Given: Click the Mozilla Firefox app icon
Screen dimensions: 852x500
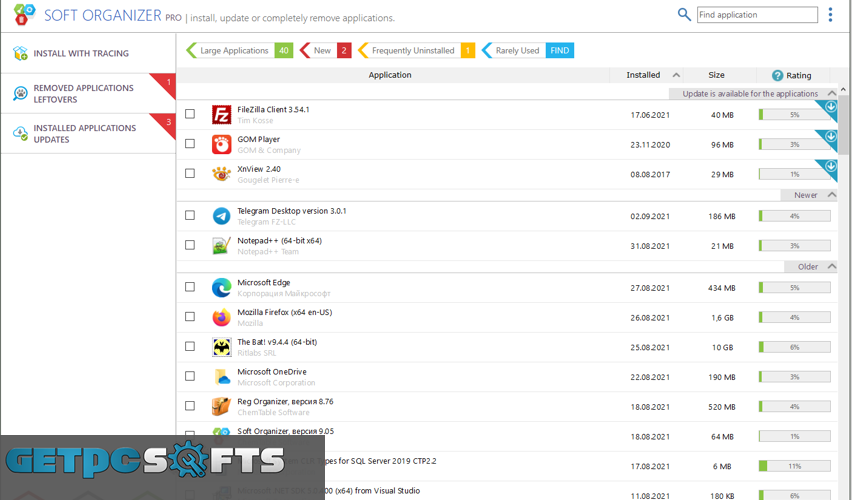Looking at the screenshot, I should point(221,317).
